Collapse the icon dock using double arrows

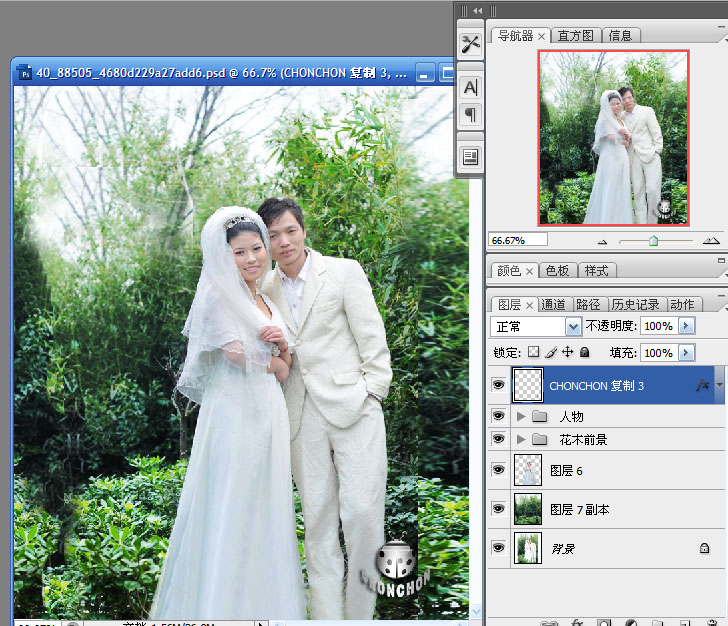pyautogui.click(x=477, y=10)
